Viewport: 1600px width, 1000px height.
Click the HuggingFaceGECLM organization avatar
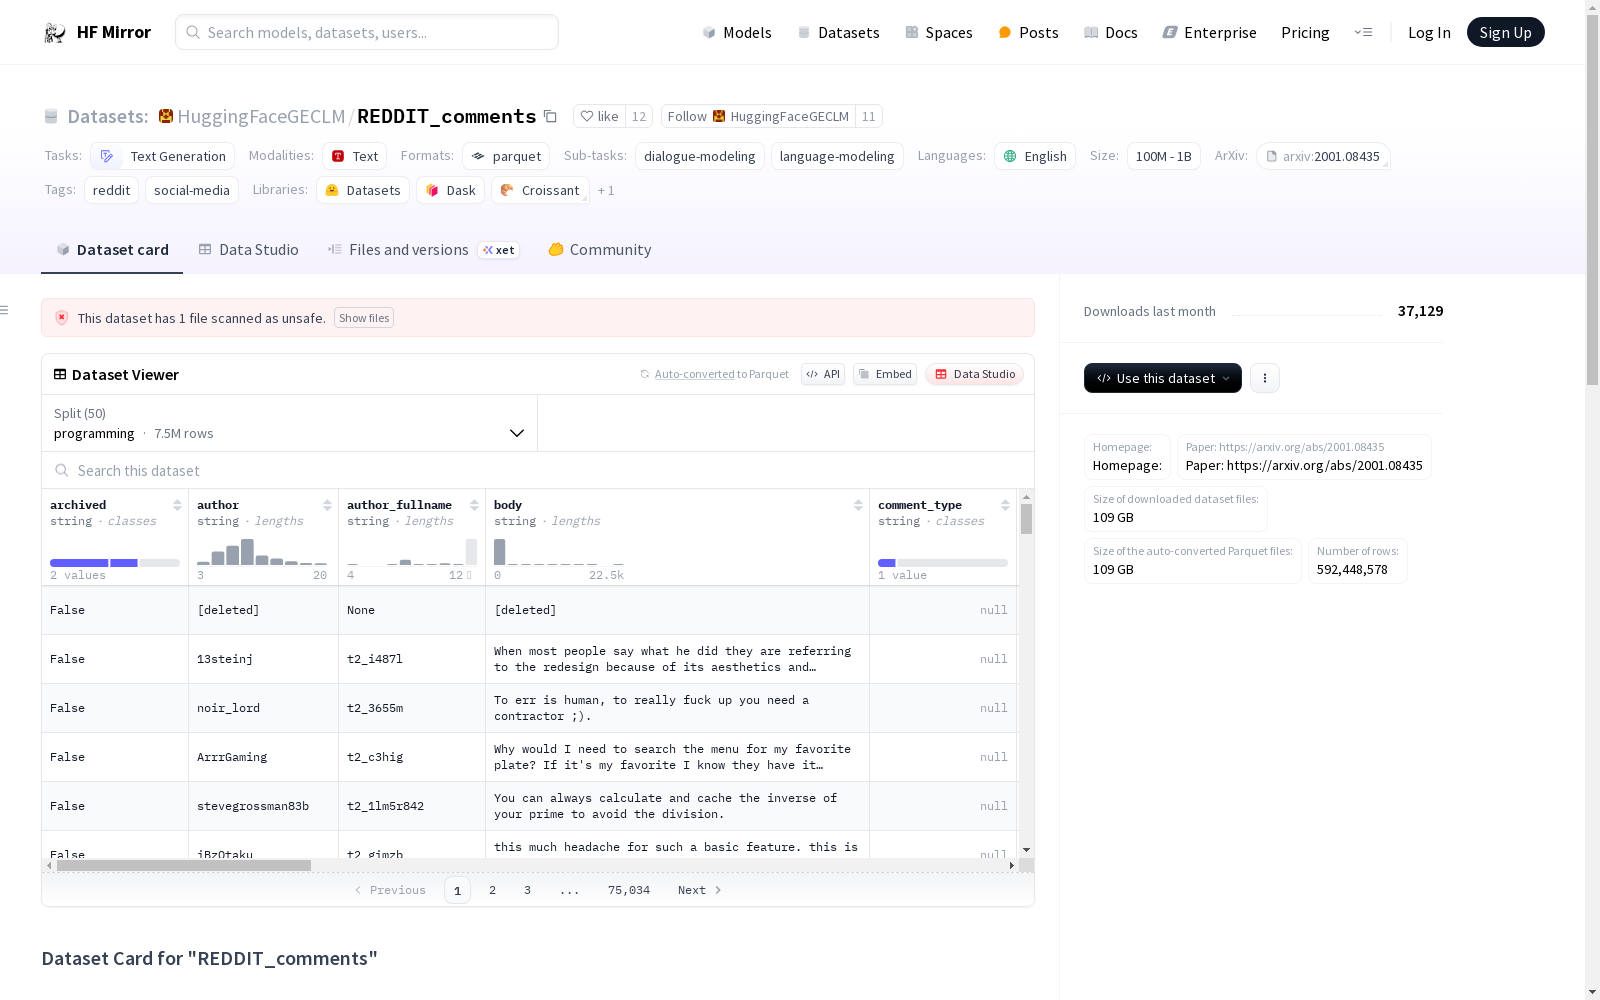pyautogui.click(x=166, y=116)
